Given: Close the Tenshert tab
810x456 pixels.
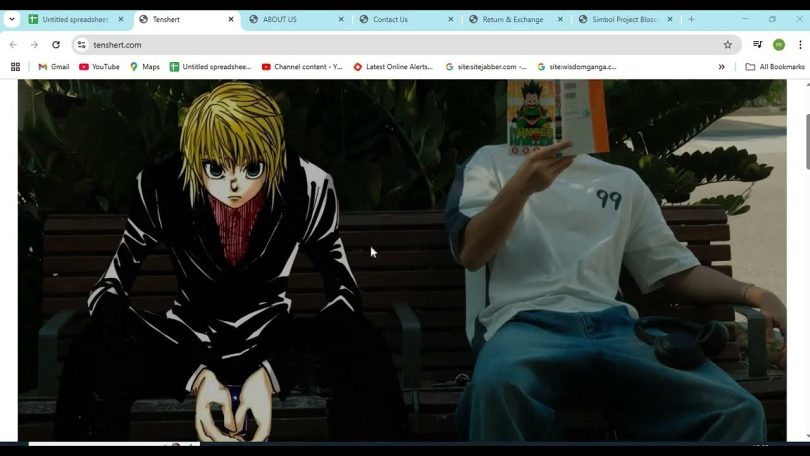Looking at the screenshot, I should (231, 19).
